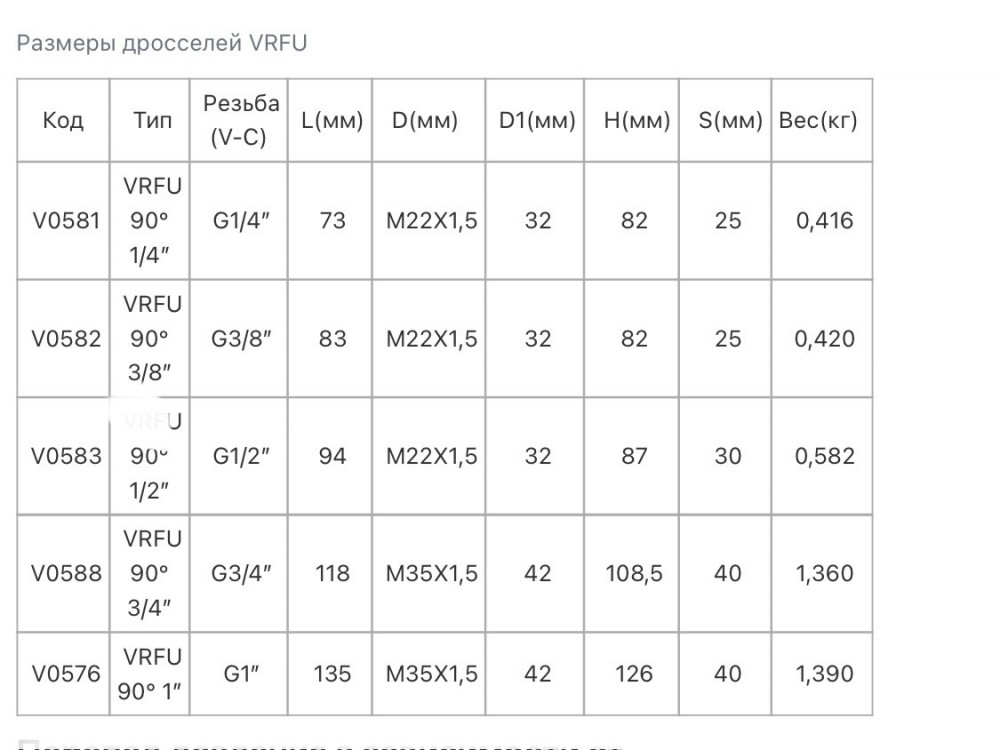Click the "H(мм)" column header
The image size is (1000, 750).
pyautogui.click(x=636, y=121)
